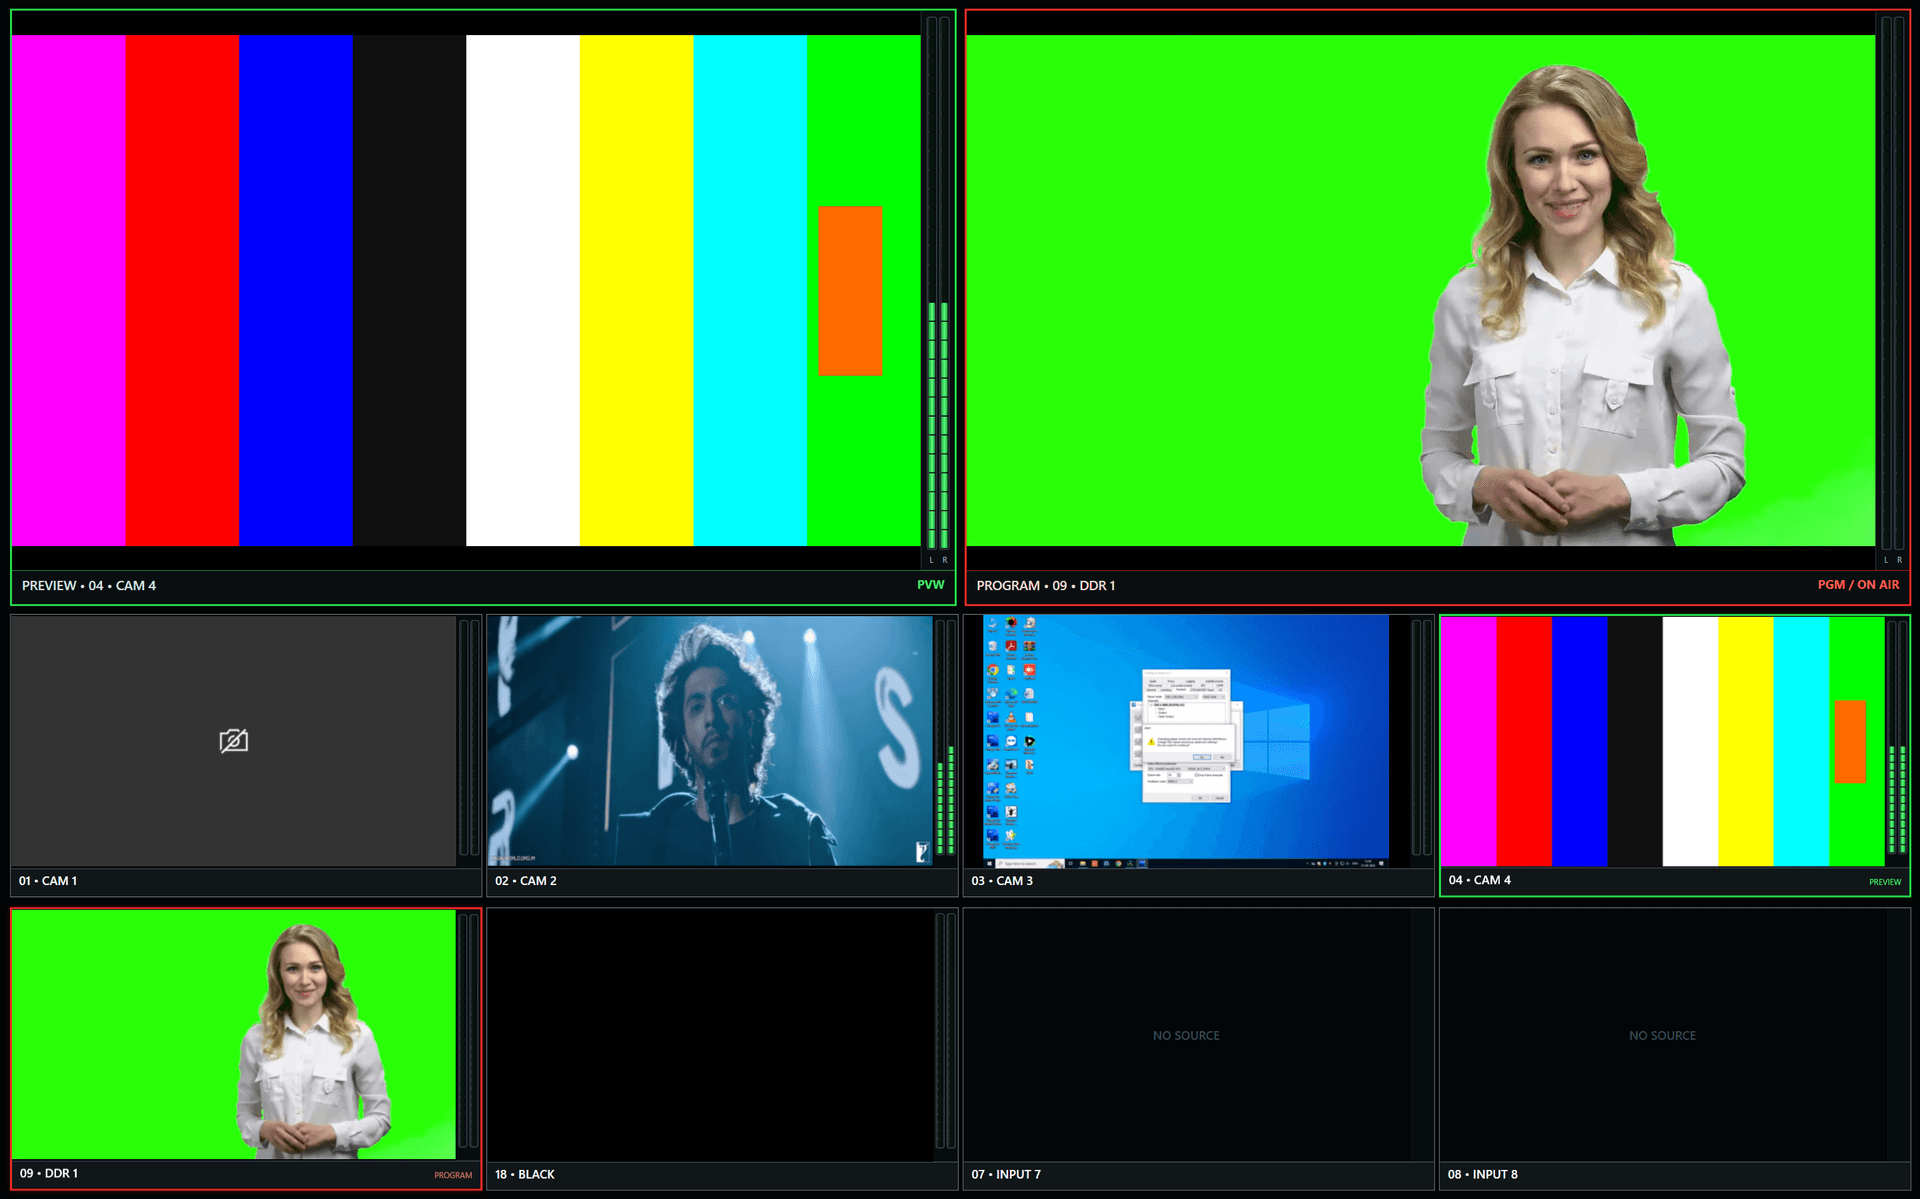Click the '03 • CAM 3' label
This screenshot has height=1199, width=1920.
(x=1002, y=881)
